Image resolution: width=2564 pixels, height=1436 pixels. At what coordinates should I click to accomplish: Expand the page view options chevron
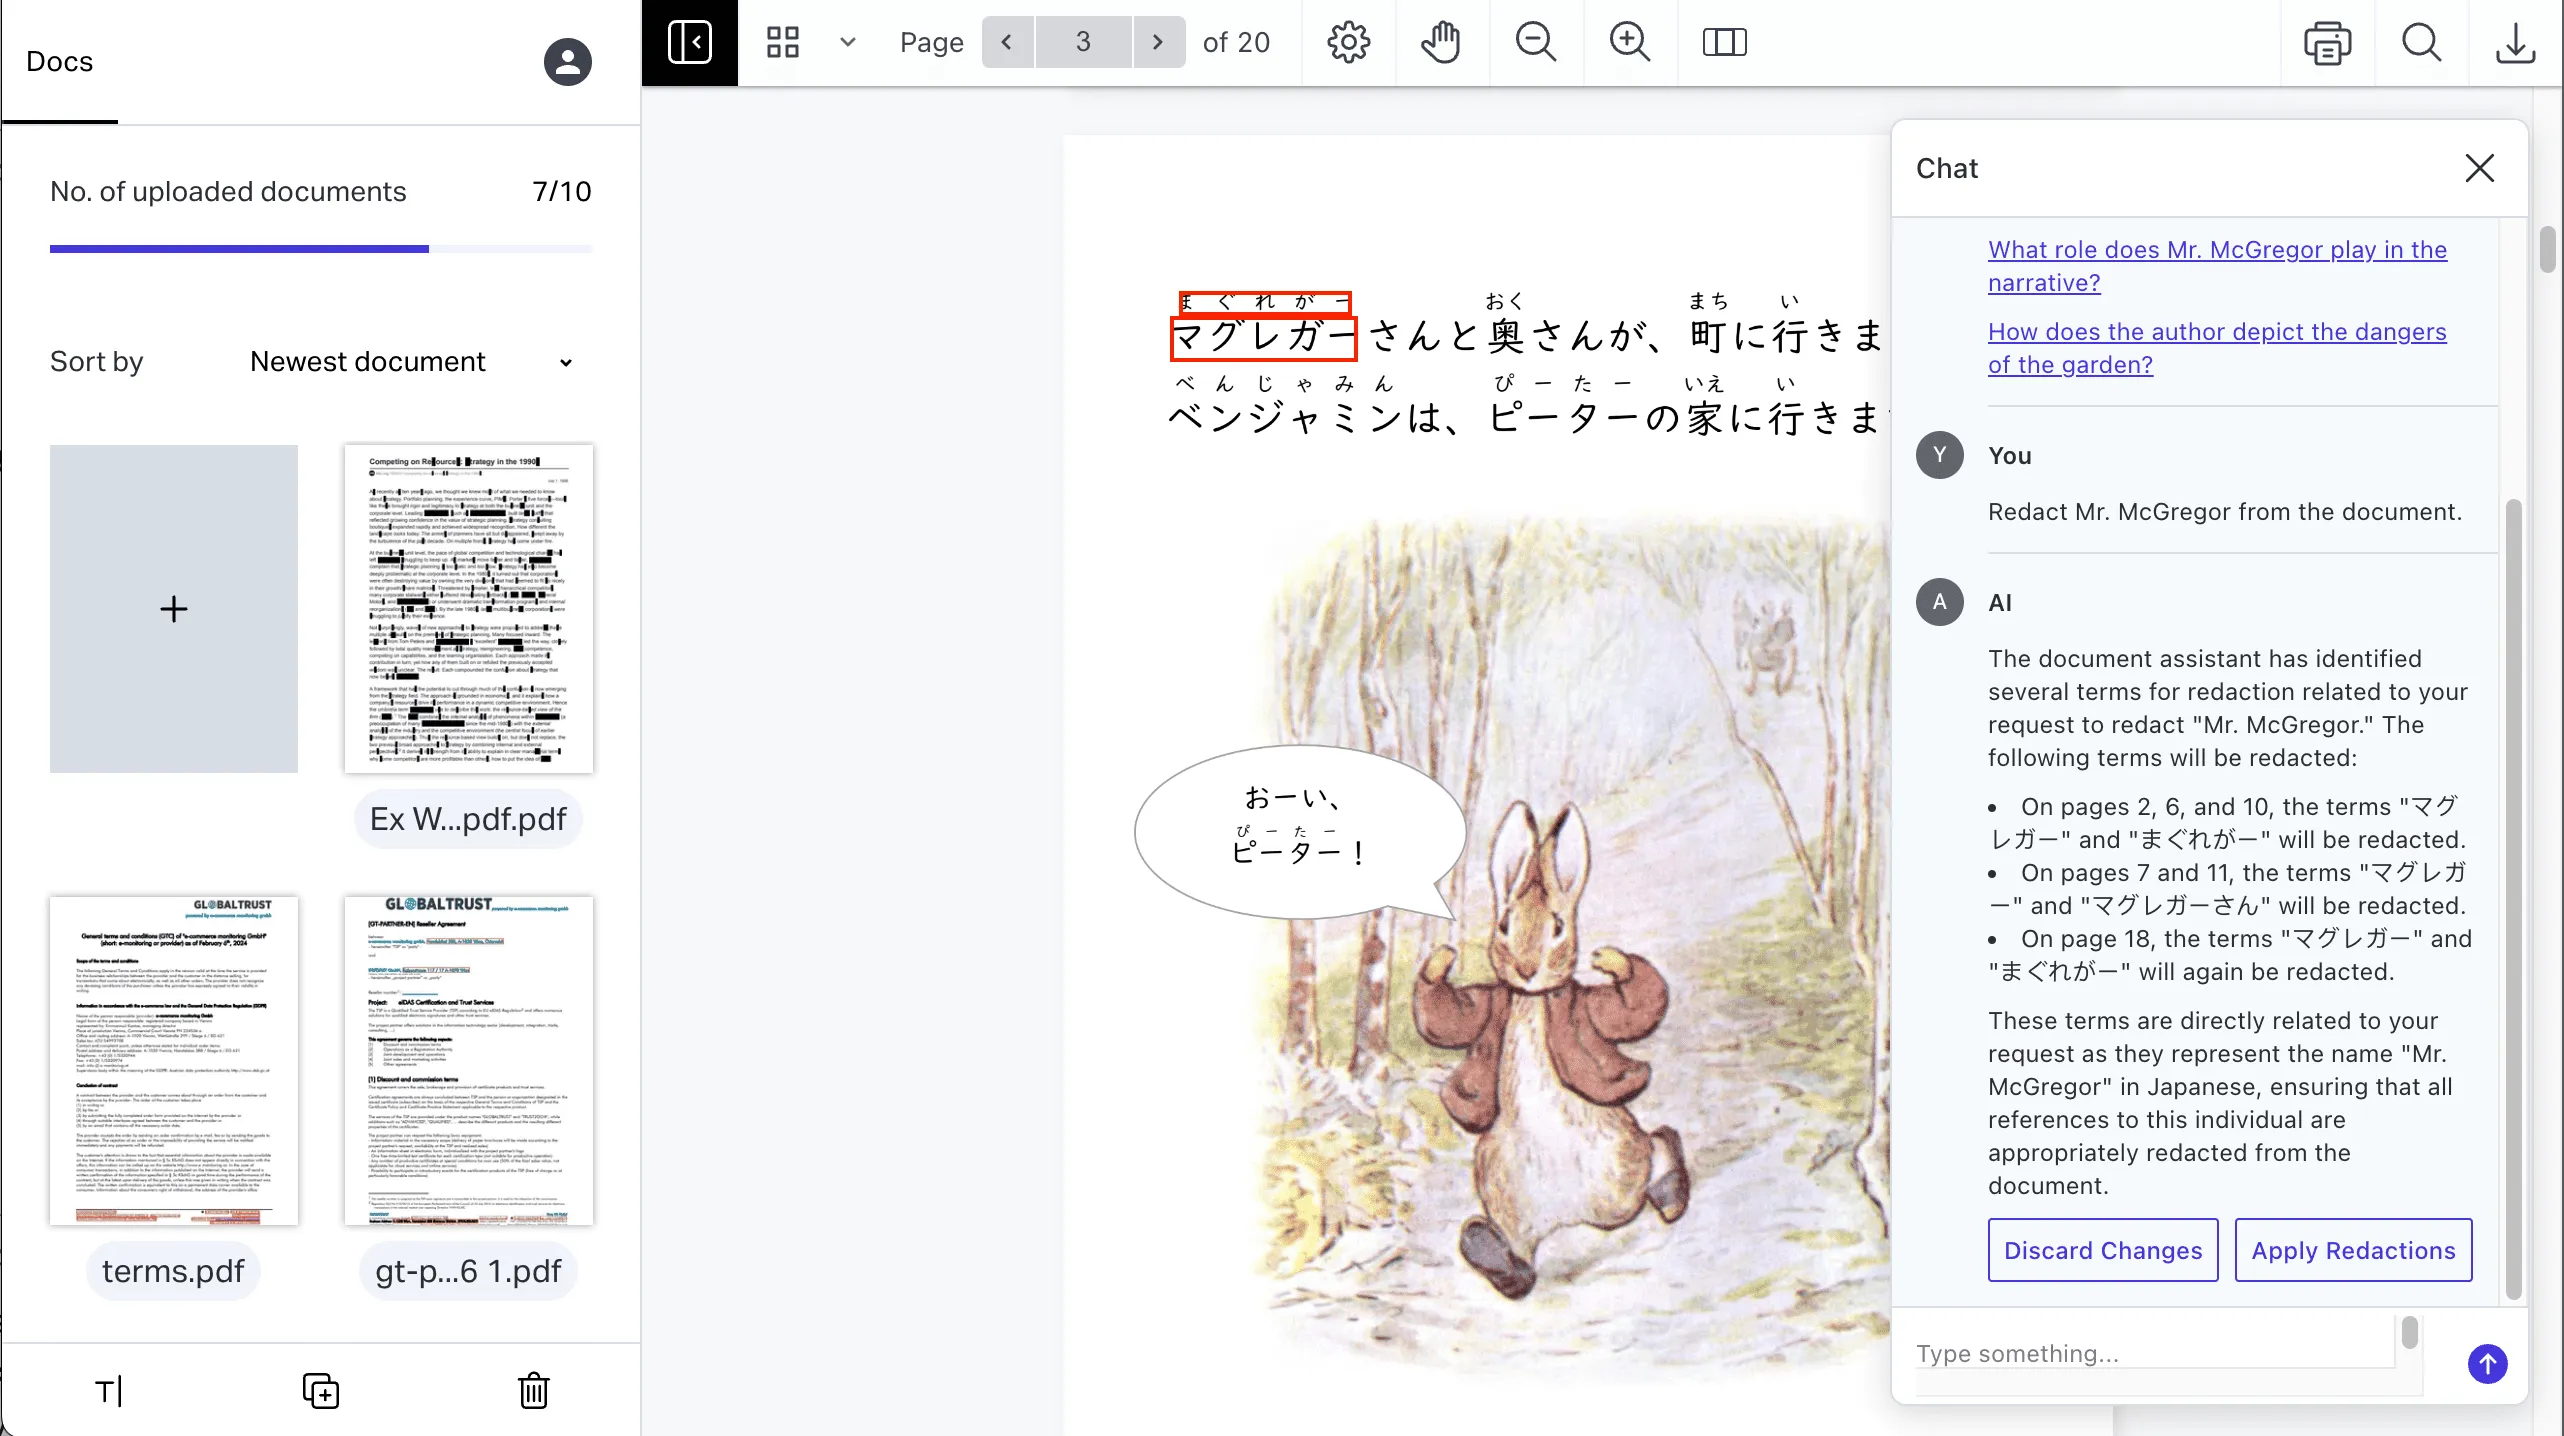coord(847,42)
